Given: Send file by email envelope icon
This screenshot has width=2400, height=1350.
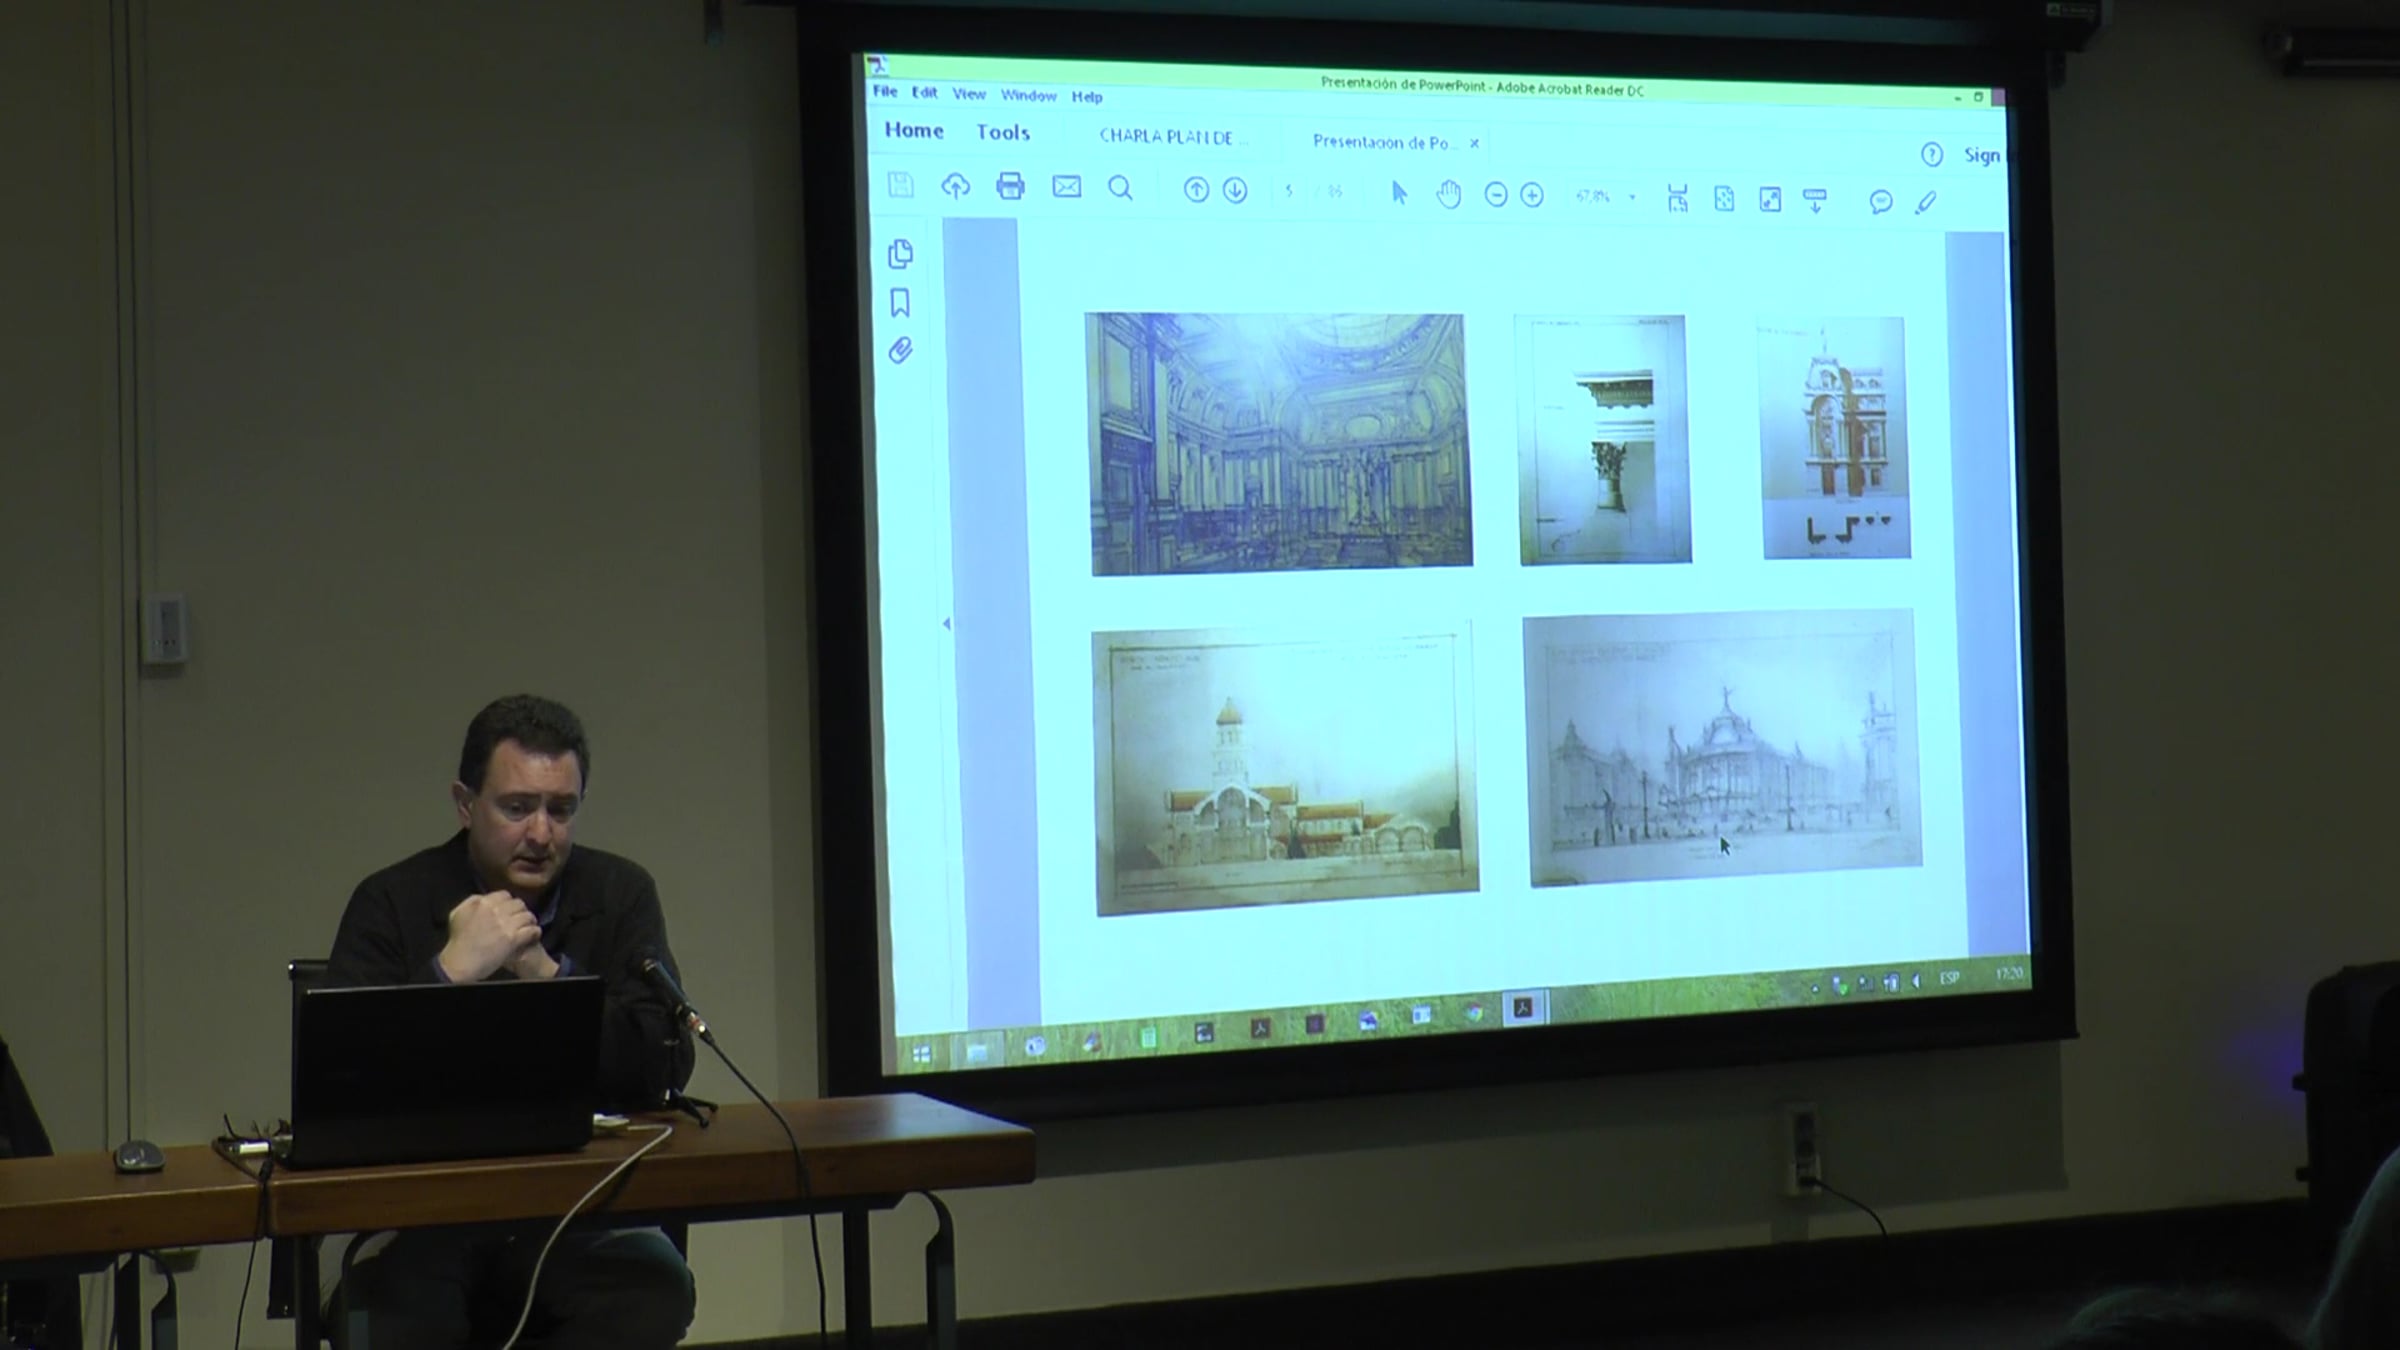Looking at the screenshot, I should pos(1066,187).
